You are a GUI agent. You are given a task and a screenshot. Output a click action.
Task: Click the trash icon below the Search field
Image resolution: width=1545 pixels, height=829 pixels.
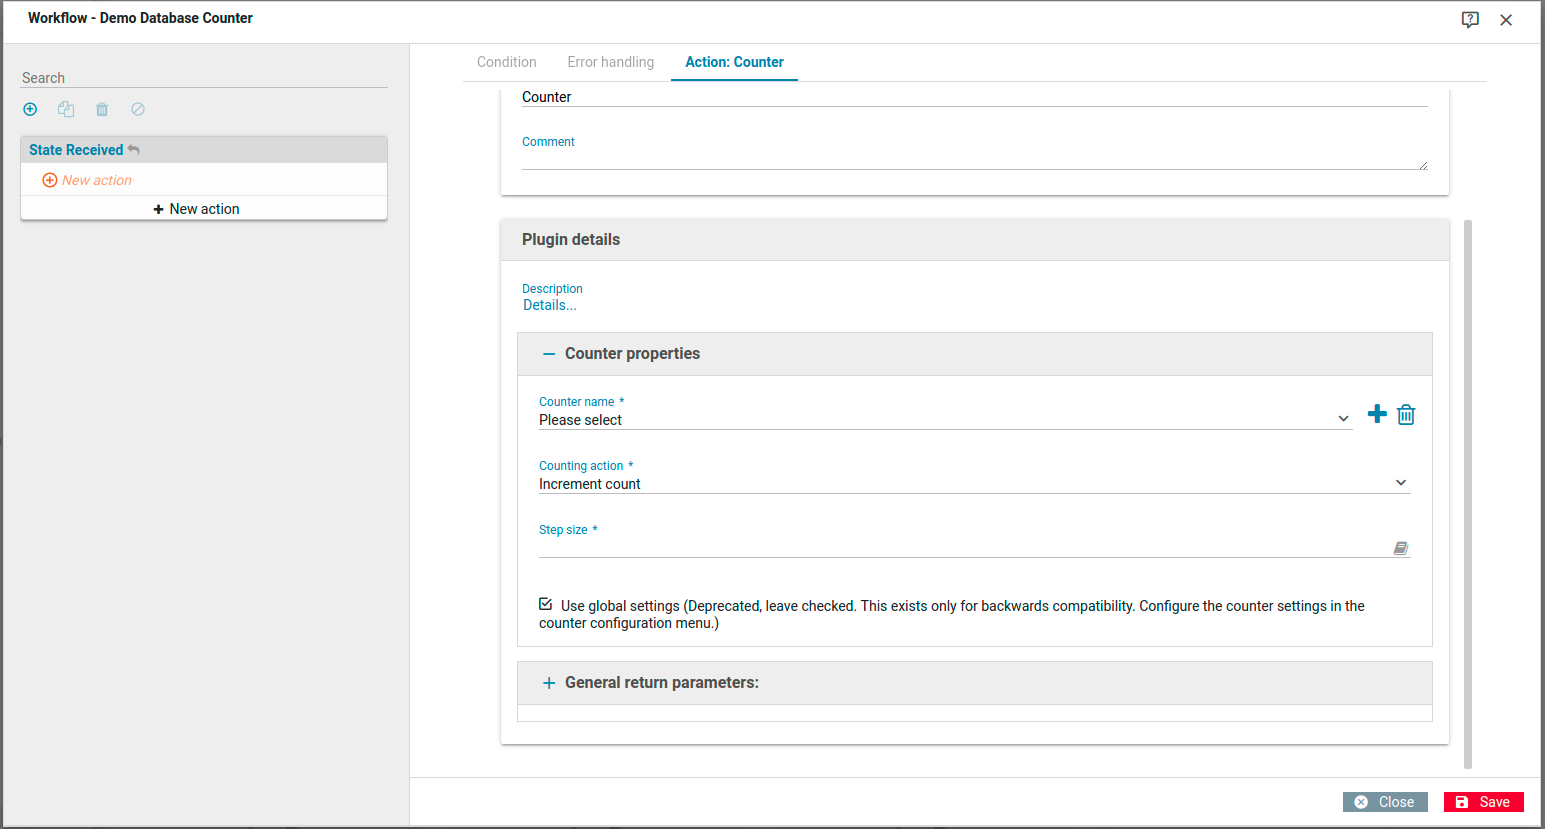coord(102,109)
